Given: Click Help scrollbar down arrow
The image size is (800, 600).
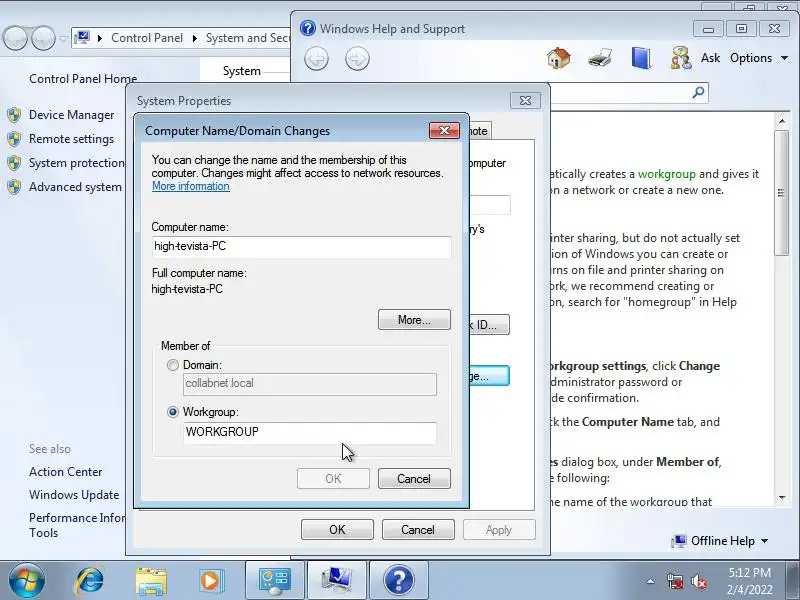Looking at the screenshot, I should (782, 497).
